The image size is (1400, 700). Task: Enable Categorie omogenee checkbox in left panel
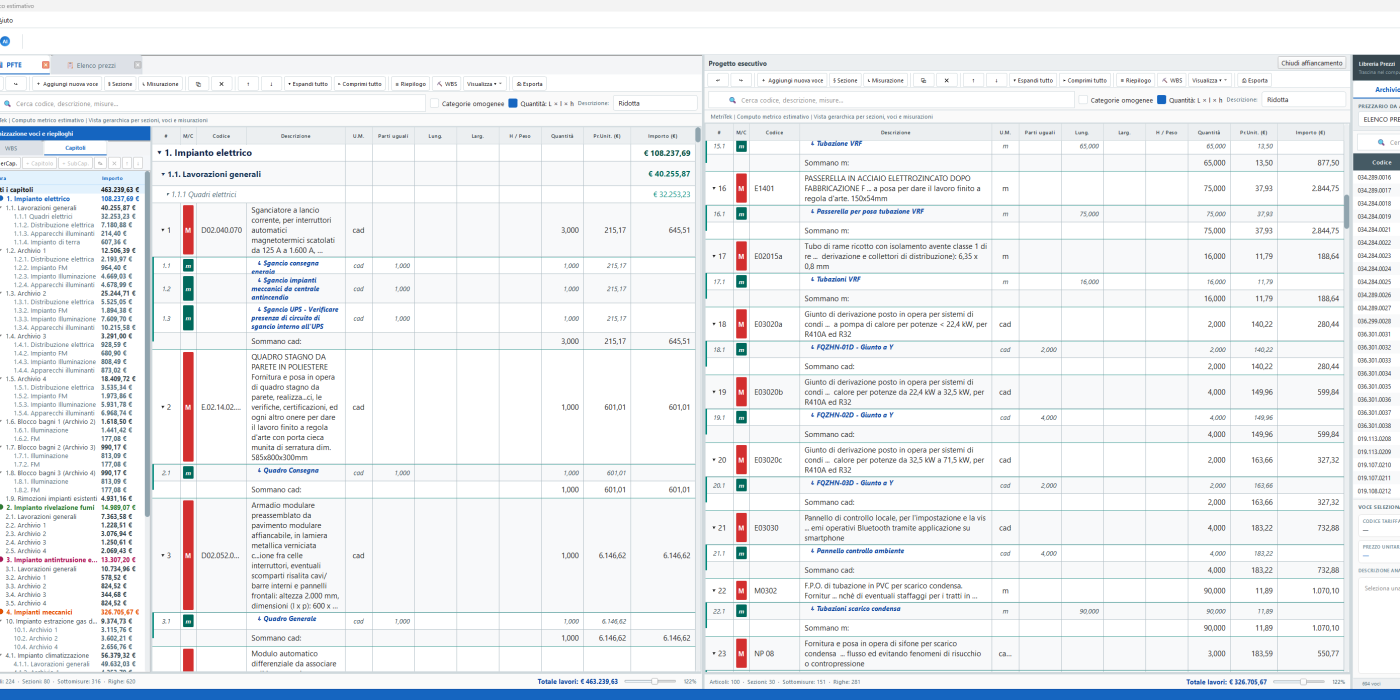coord(435,102)
